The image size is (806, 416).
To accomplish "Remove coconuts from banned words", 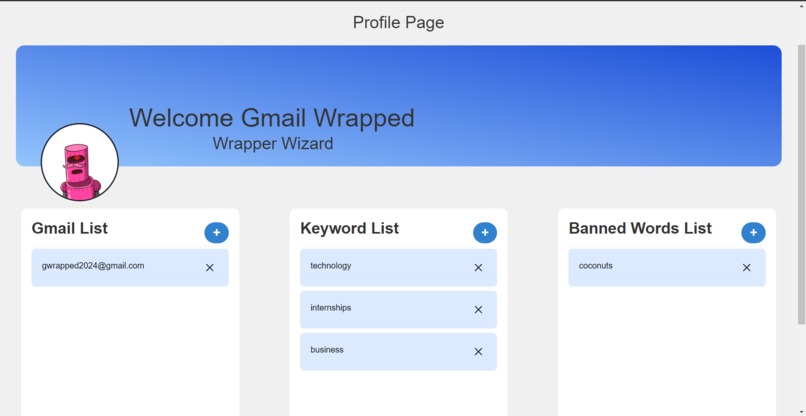I will click(x=746, y=267).
